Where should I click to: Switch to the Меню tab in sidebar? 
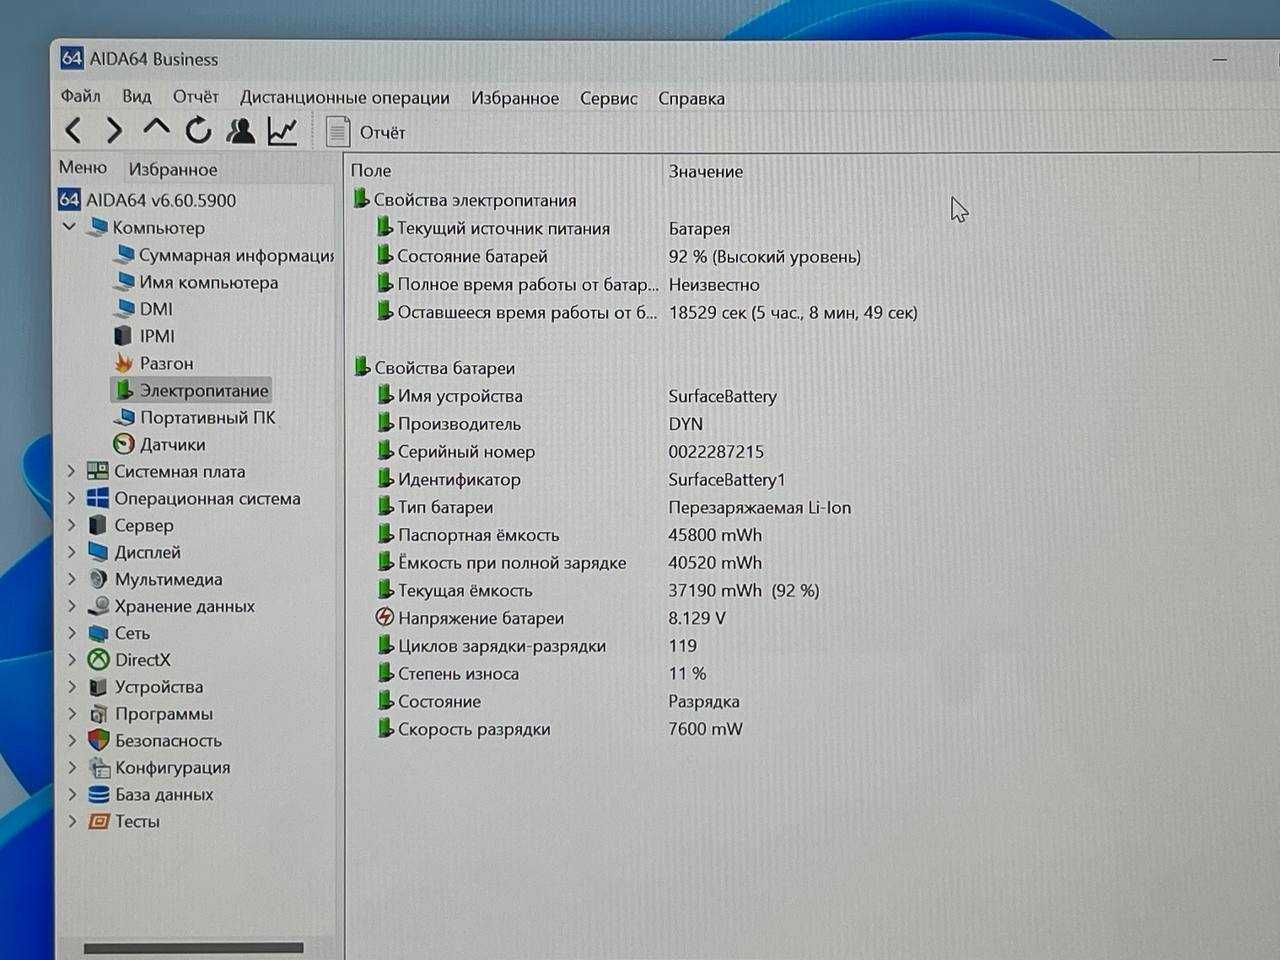[x=82, y=167]
